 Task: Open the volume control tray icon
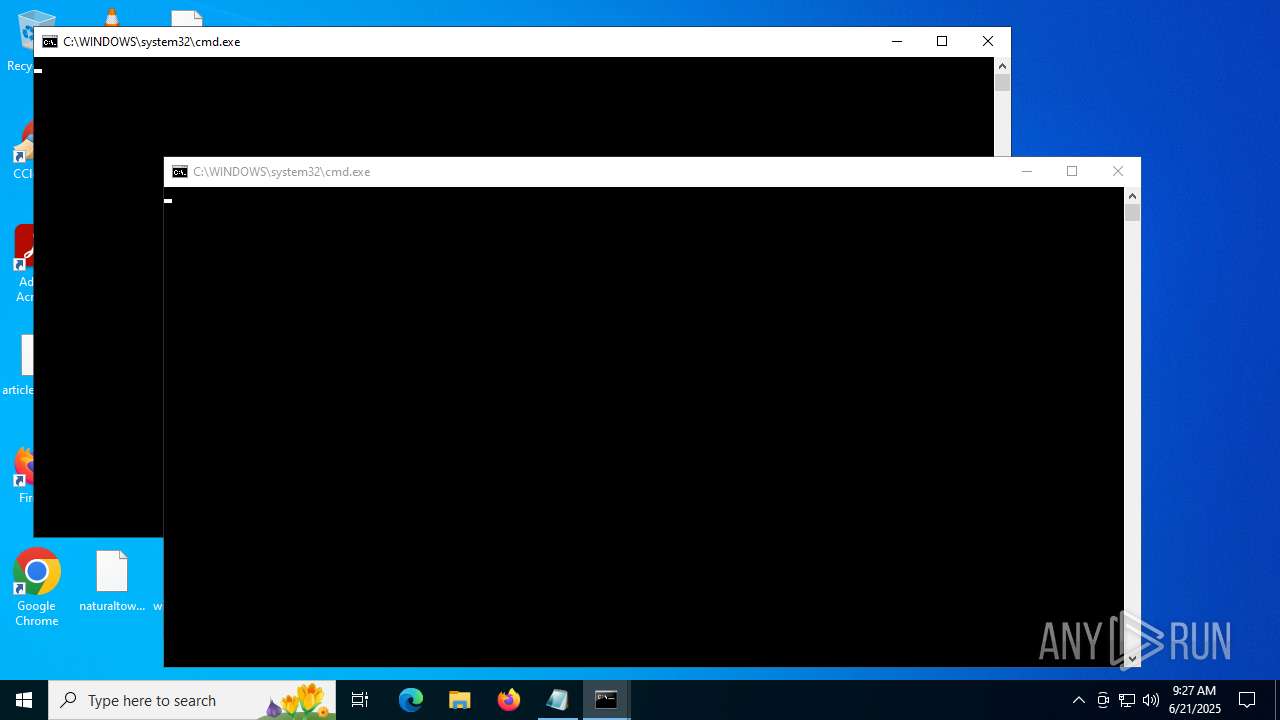coord(1151,700)
